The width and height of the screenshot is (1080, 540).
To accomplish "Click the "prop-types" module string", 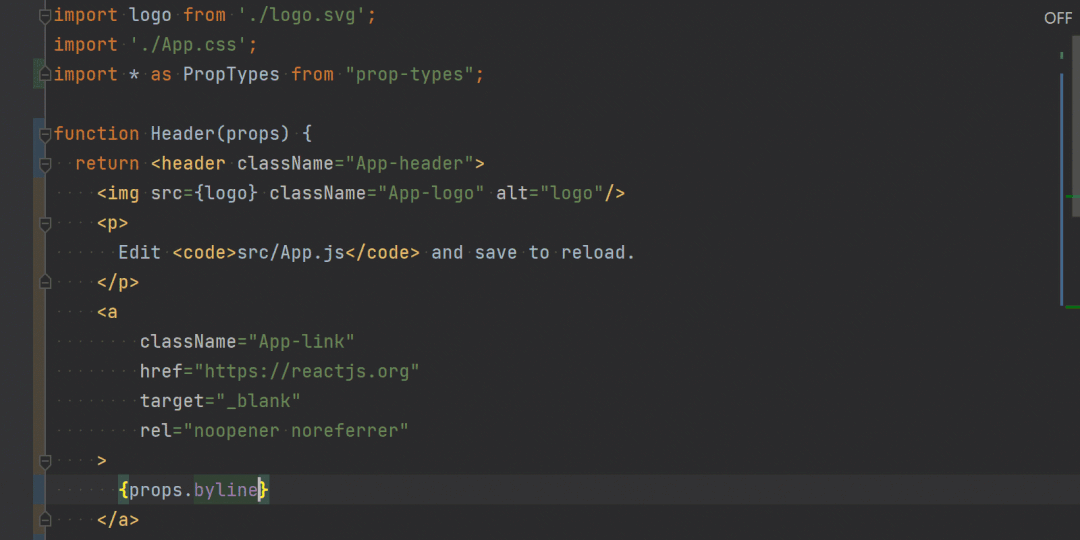I will [x=409, y=74].
